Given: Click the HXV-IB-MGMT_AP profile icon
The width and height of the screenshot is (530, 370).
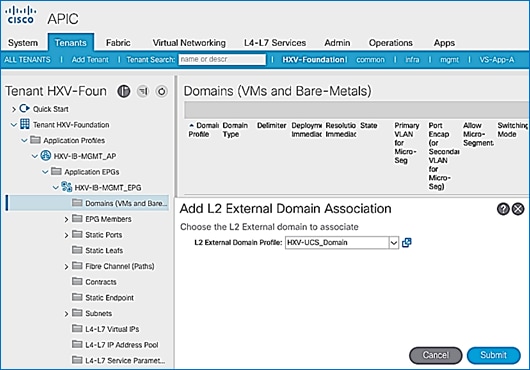Looking at the screenshot, I should 46,155.
